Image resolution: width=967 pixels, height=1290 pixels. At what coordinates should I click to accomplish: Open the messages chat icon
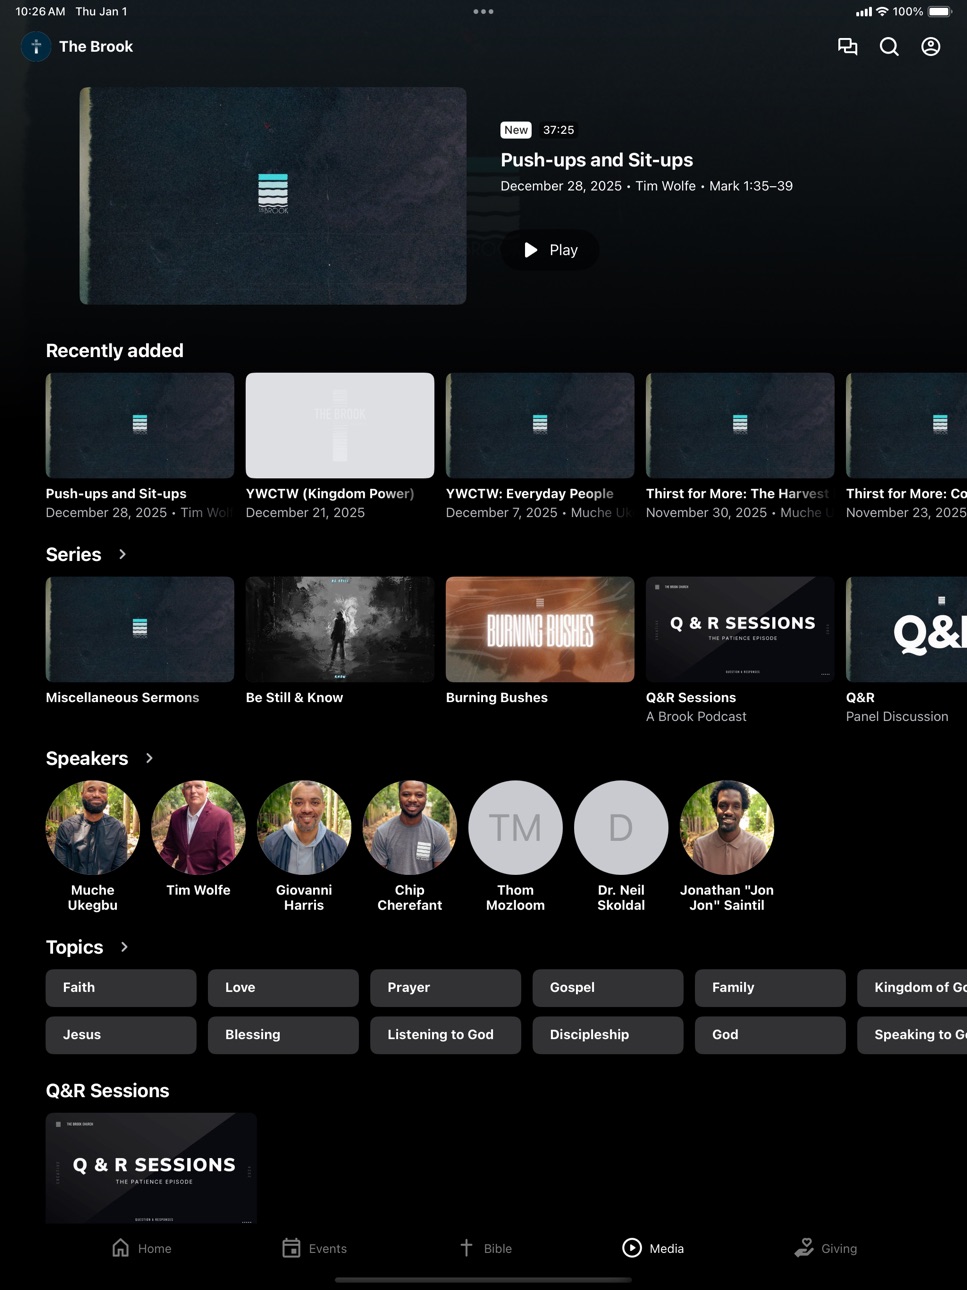(x=847, y=46)
